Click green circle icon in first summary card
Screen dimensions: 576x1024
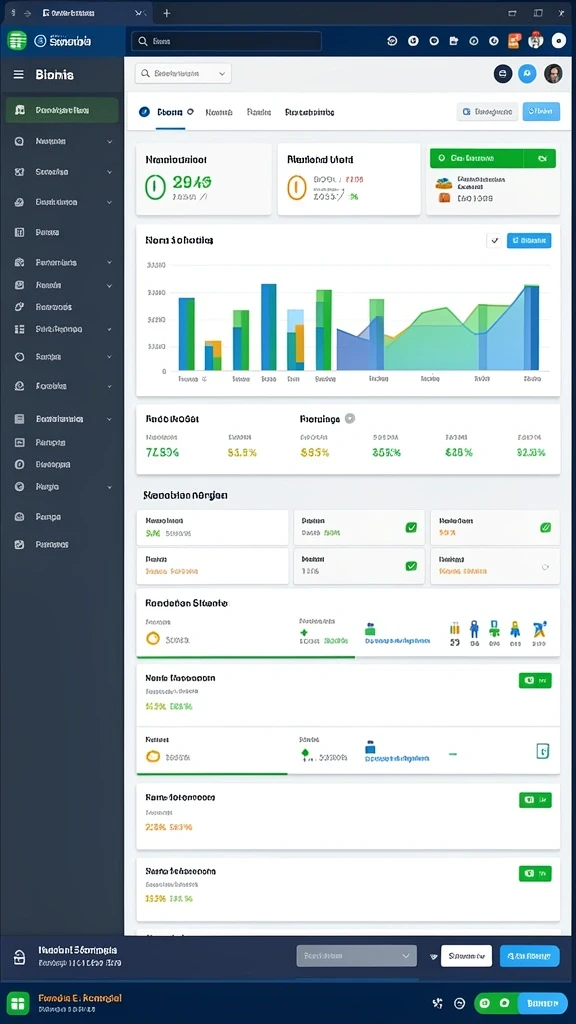(155, 187)
